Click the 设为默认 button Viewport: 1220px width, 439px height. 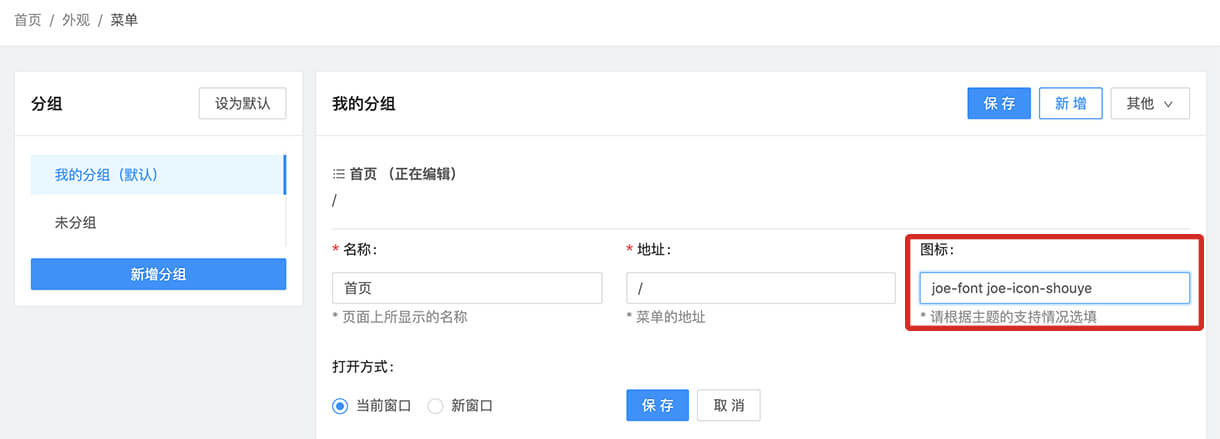(243, 103)
